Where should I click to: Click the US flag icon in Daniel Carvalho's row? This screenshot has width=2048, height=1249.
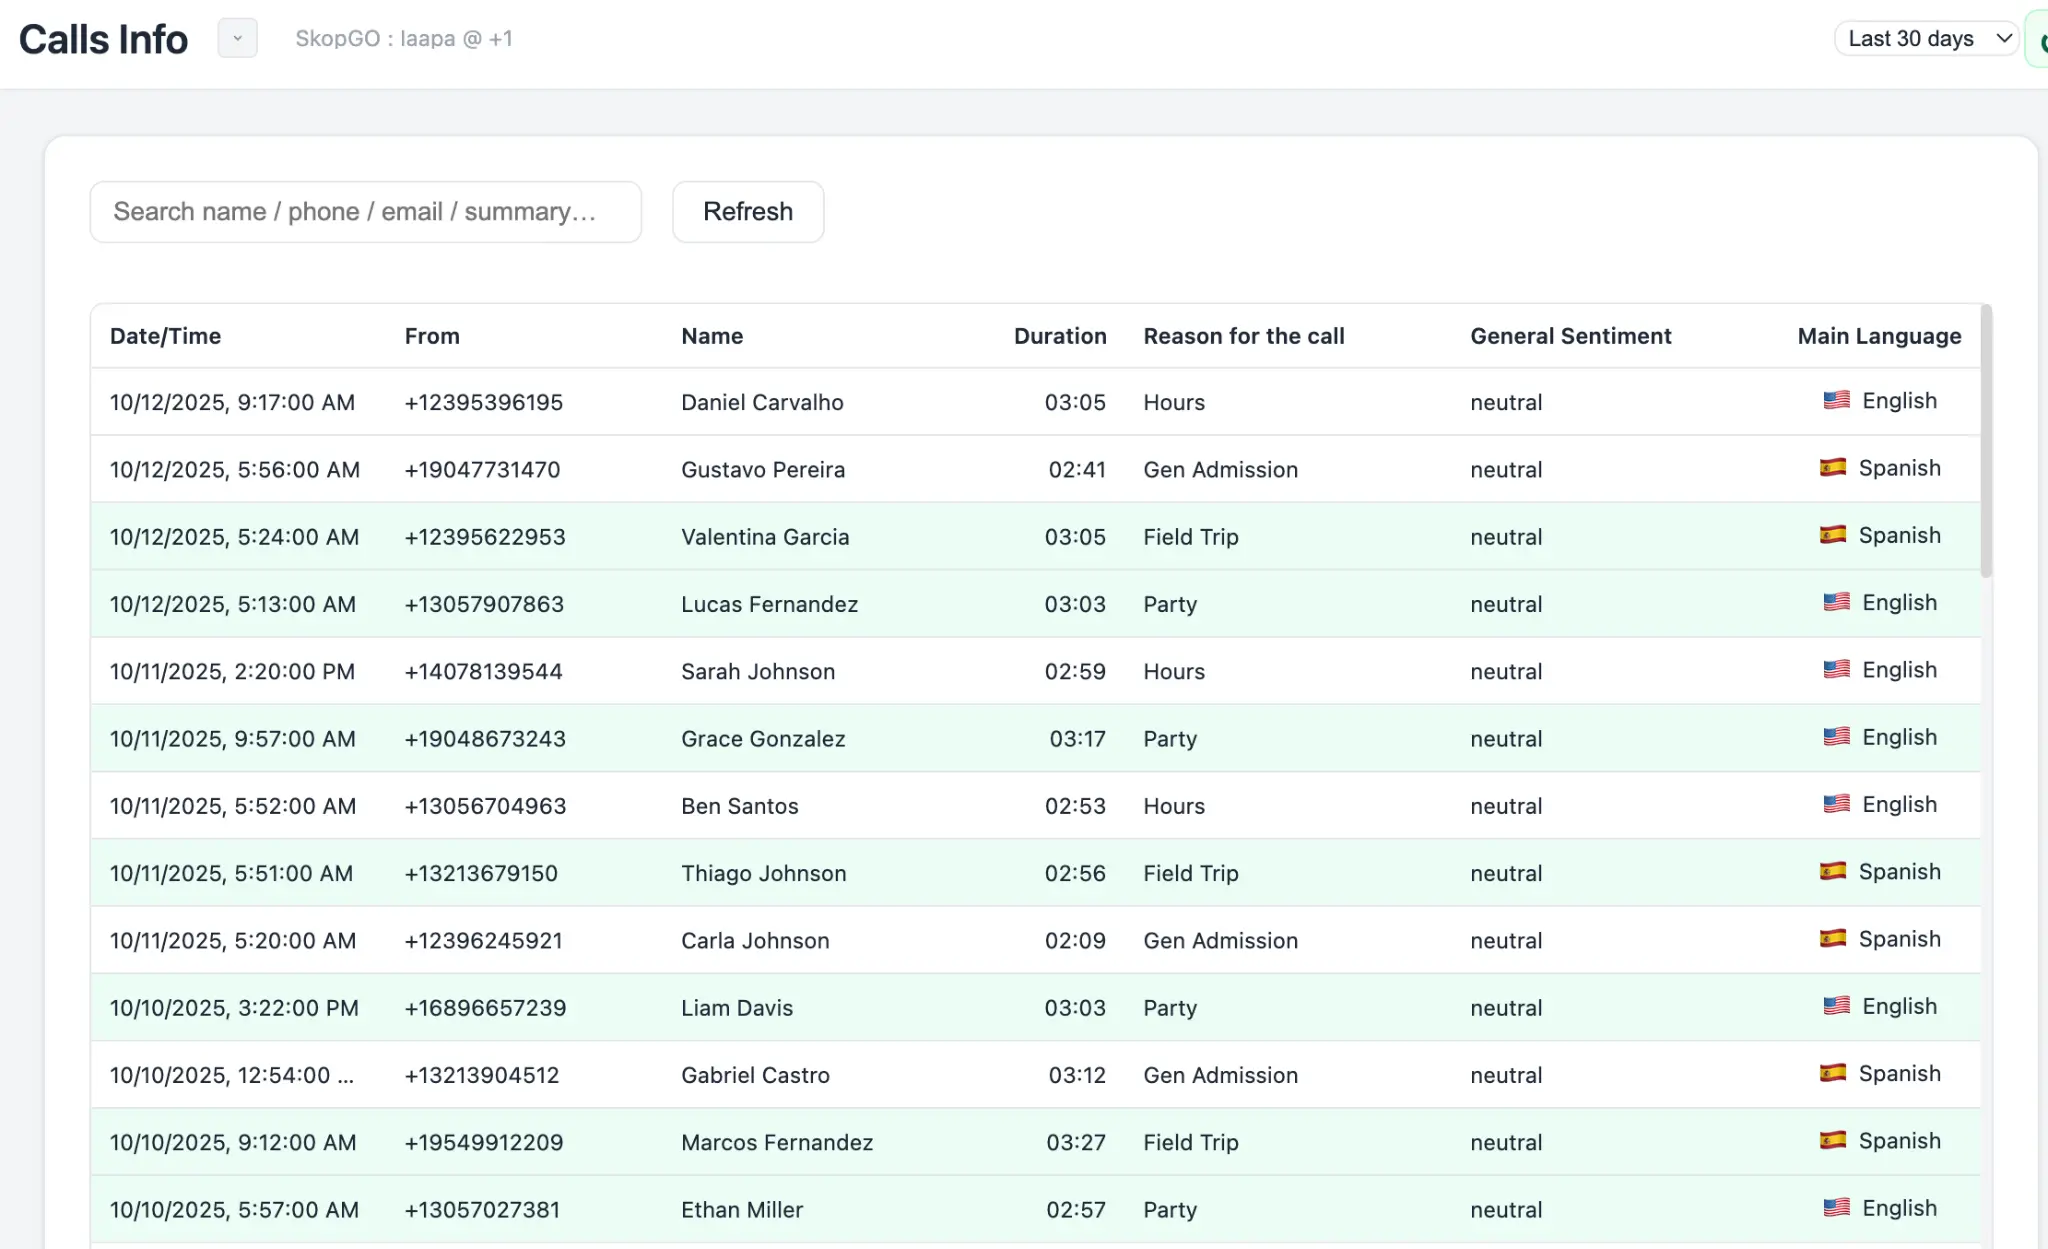pyautogui.click(x=1836, y=400)
